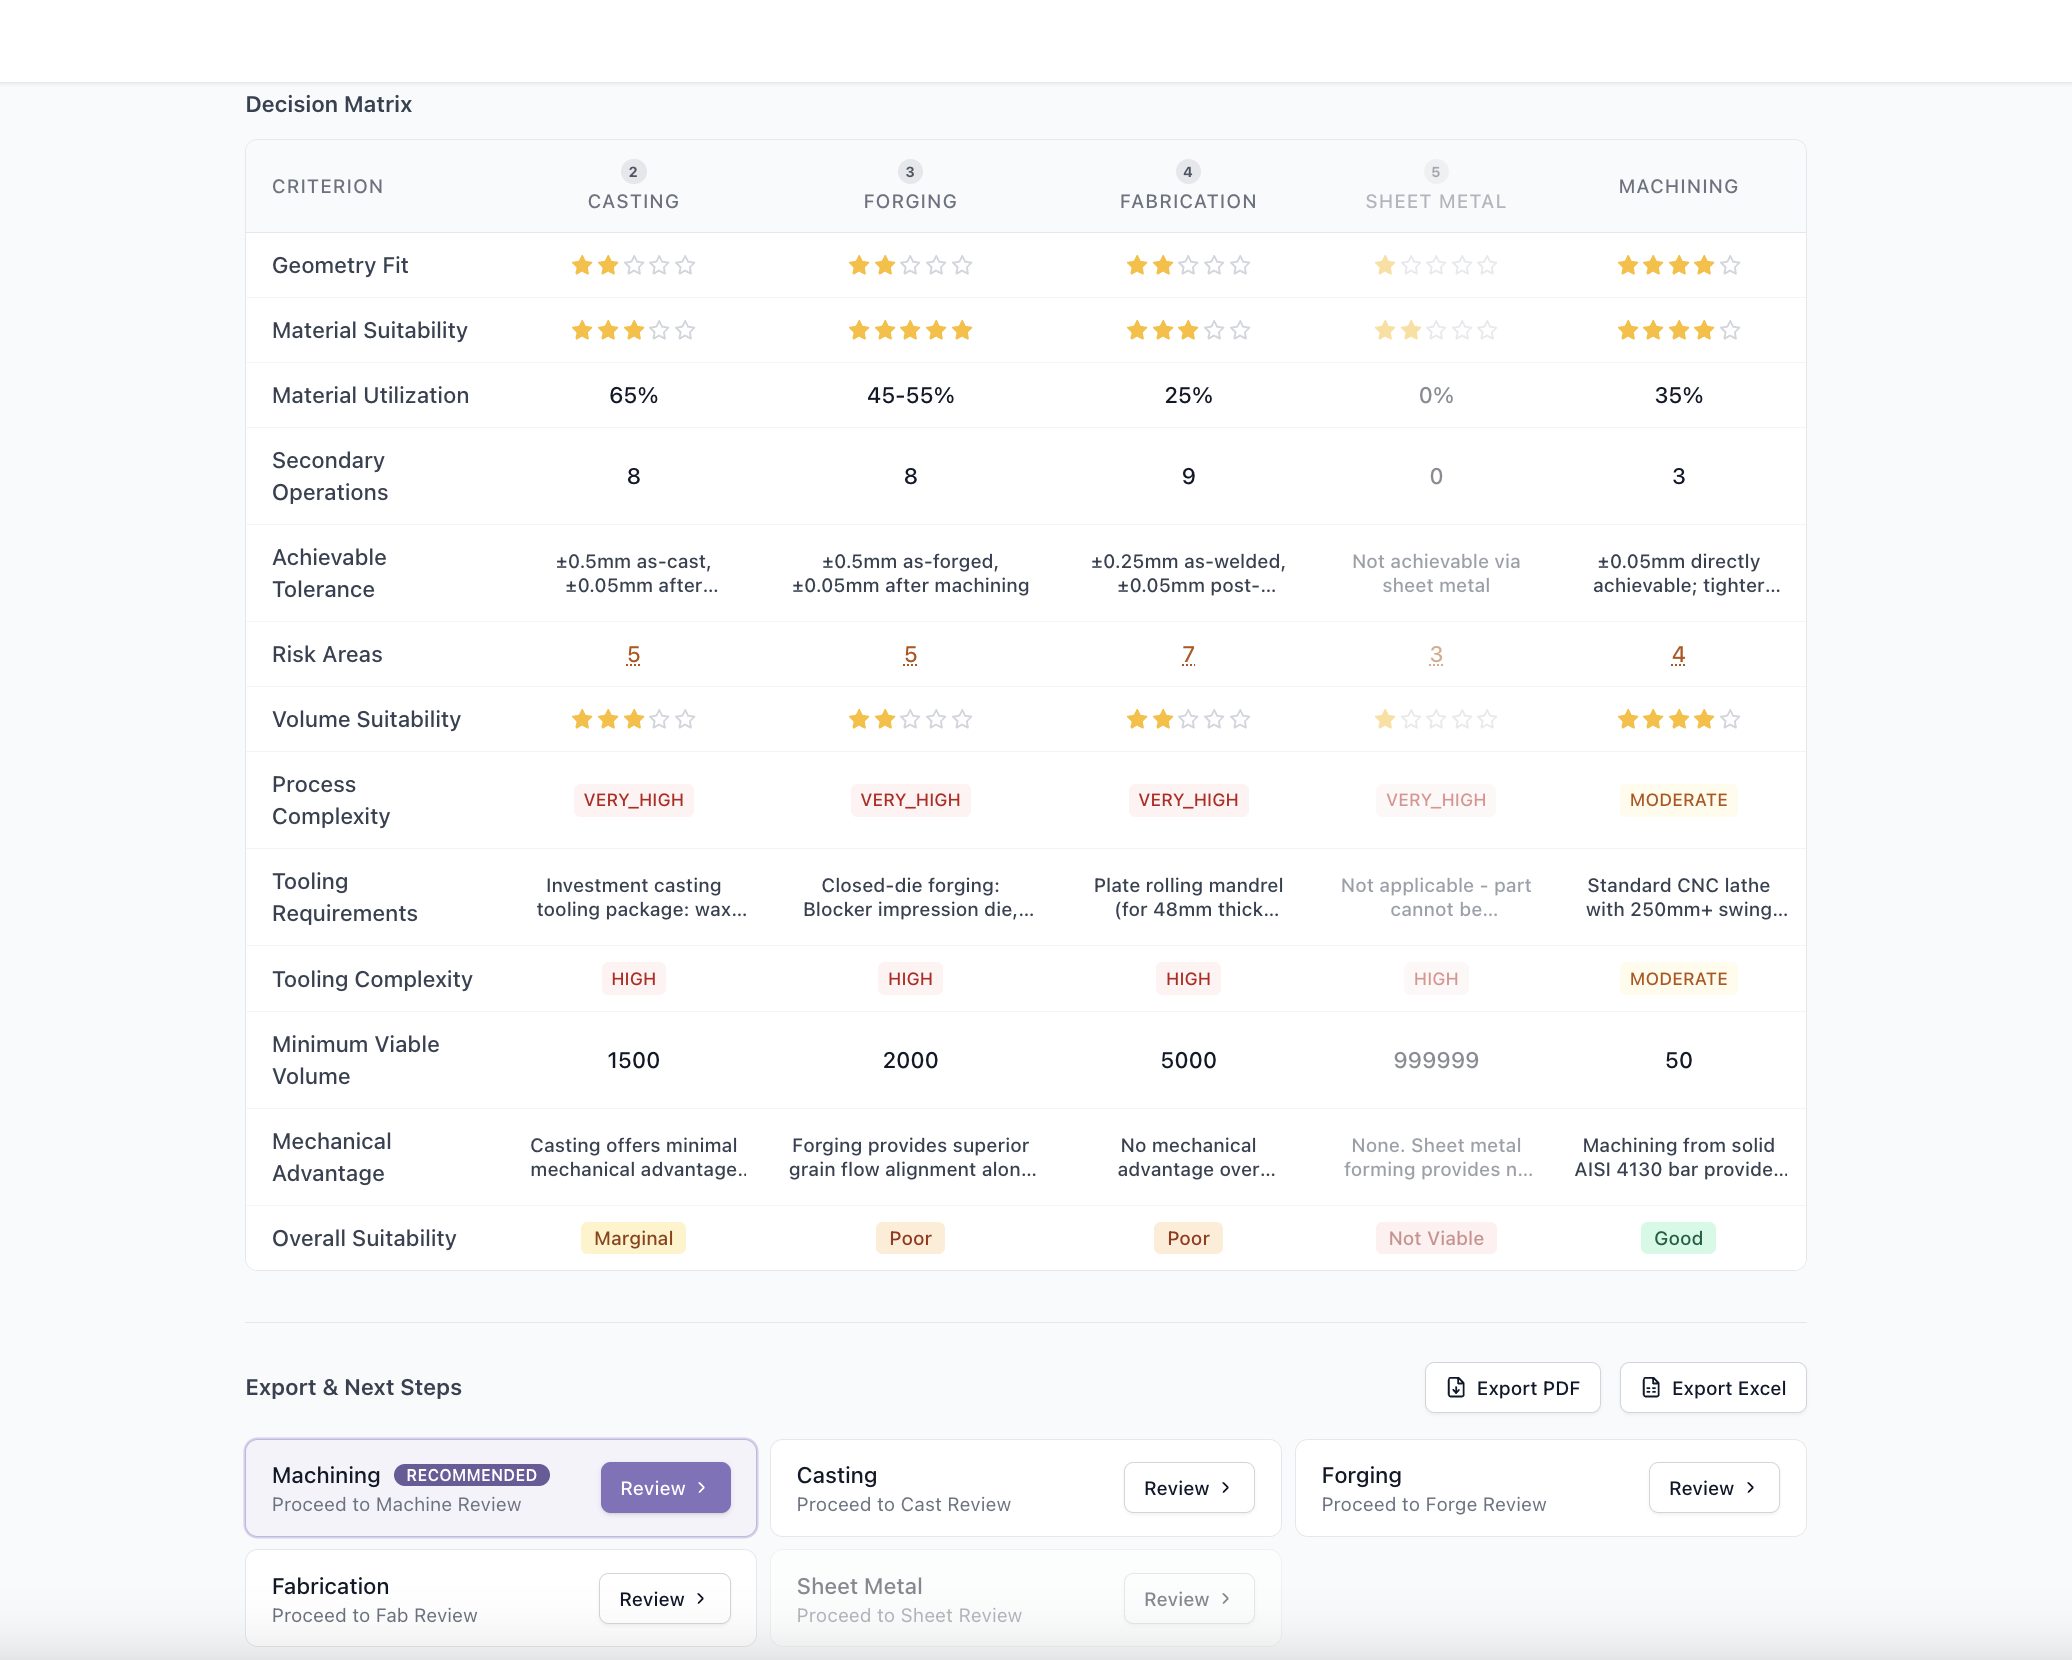Select the Forging column header

[x=910, y=201]
